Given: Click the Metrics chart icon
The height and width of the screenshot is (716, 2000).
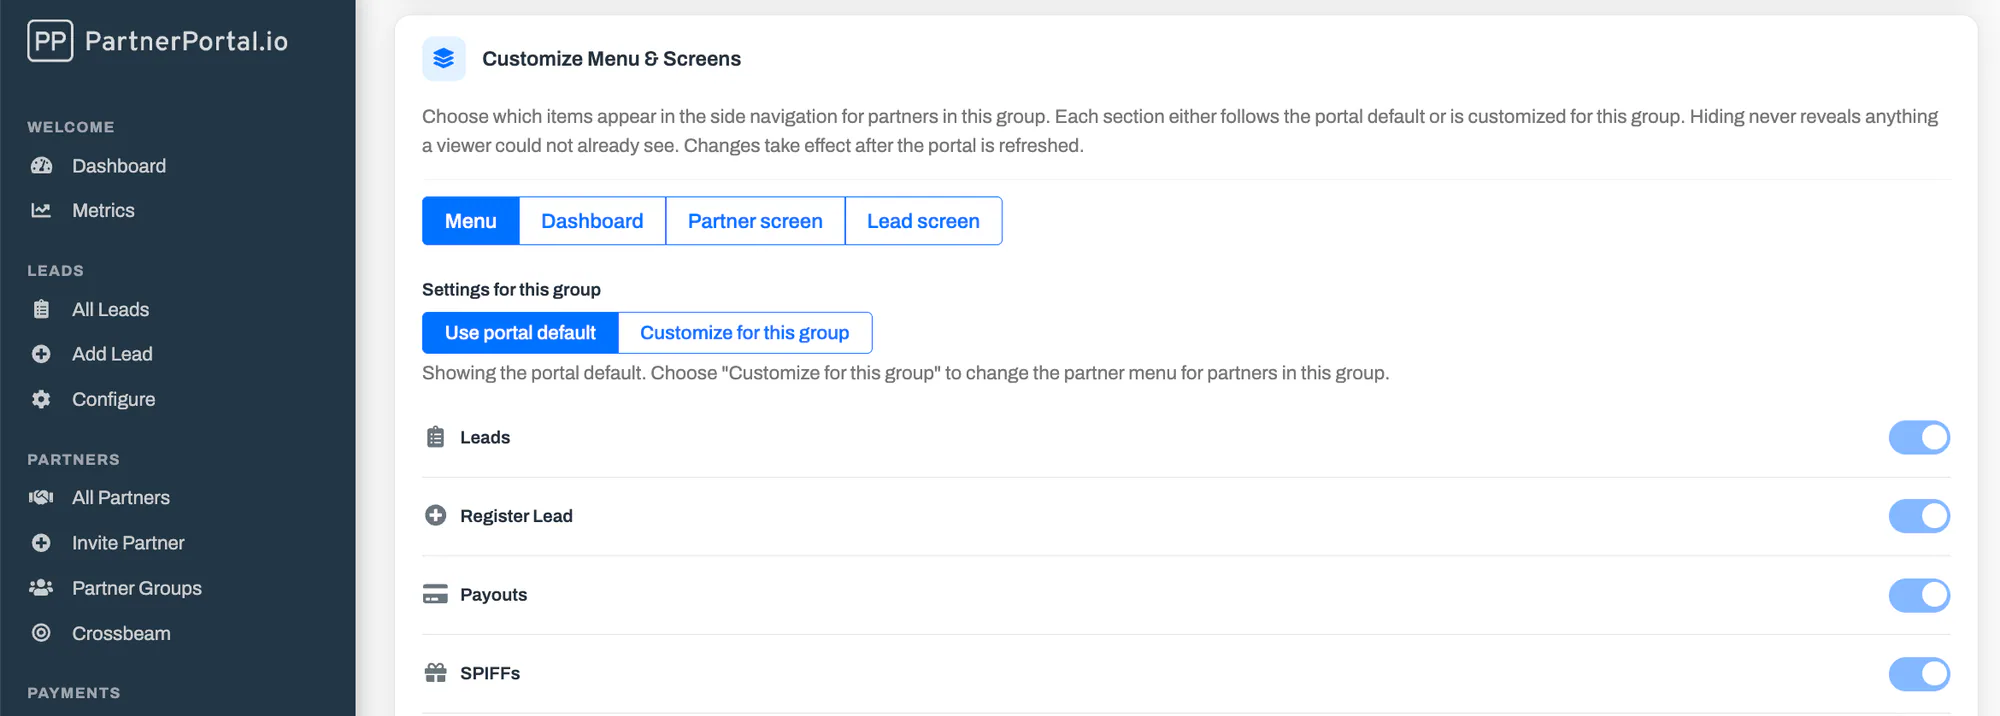Looking at the screenshot, I should coord(41,210).
